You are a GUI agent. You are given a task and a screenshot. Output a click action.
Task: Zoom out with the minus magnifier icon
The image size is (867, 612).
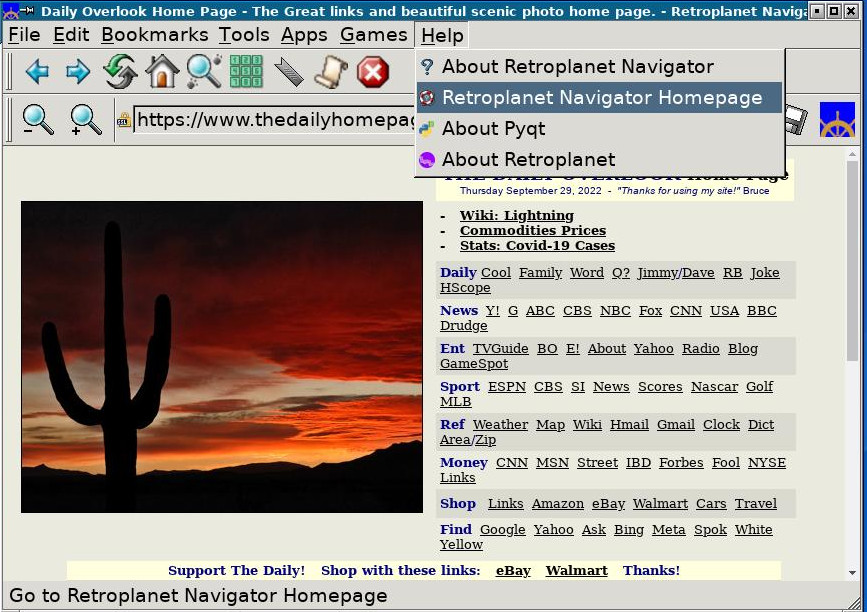point(38,119)
